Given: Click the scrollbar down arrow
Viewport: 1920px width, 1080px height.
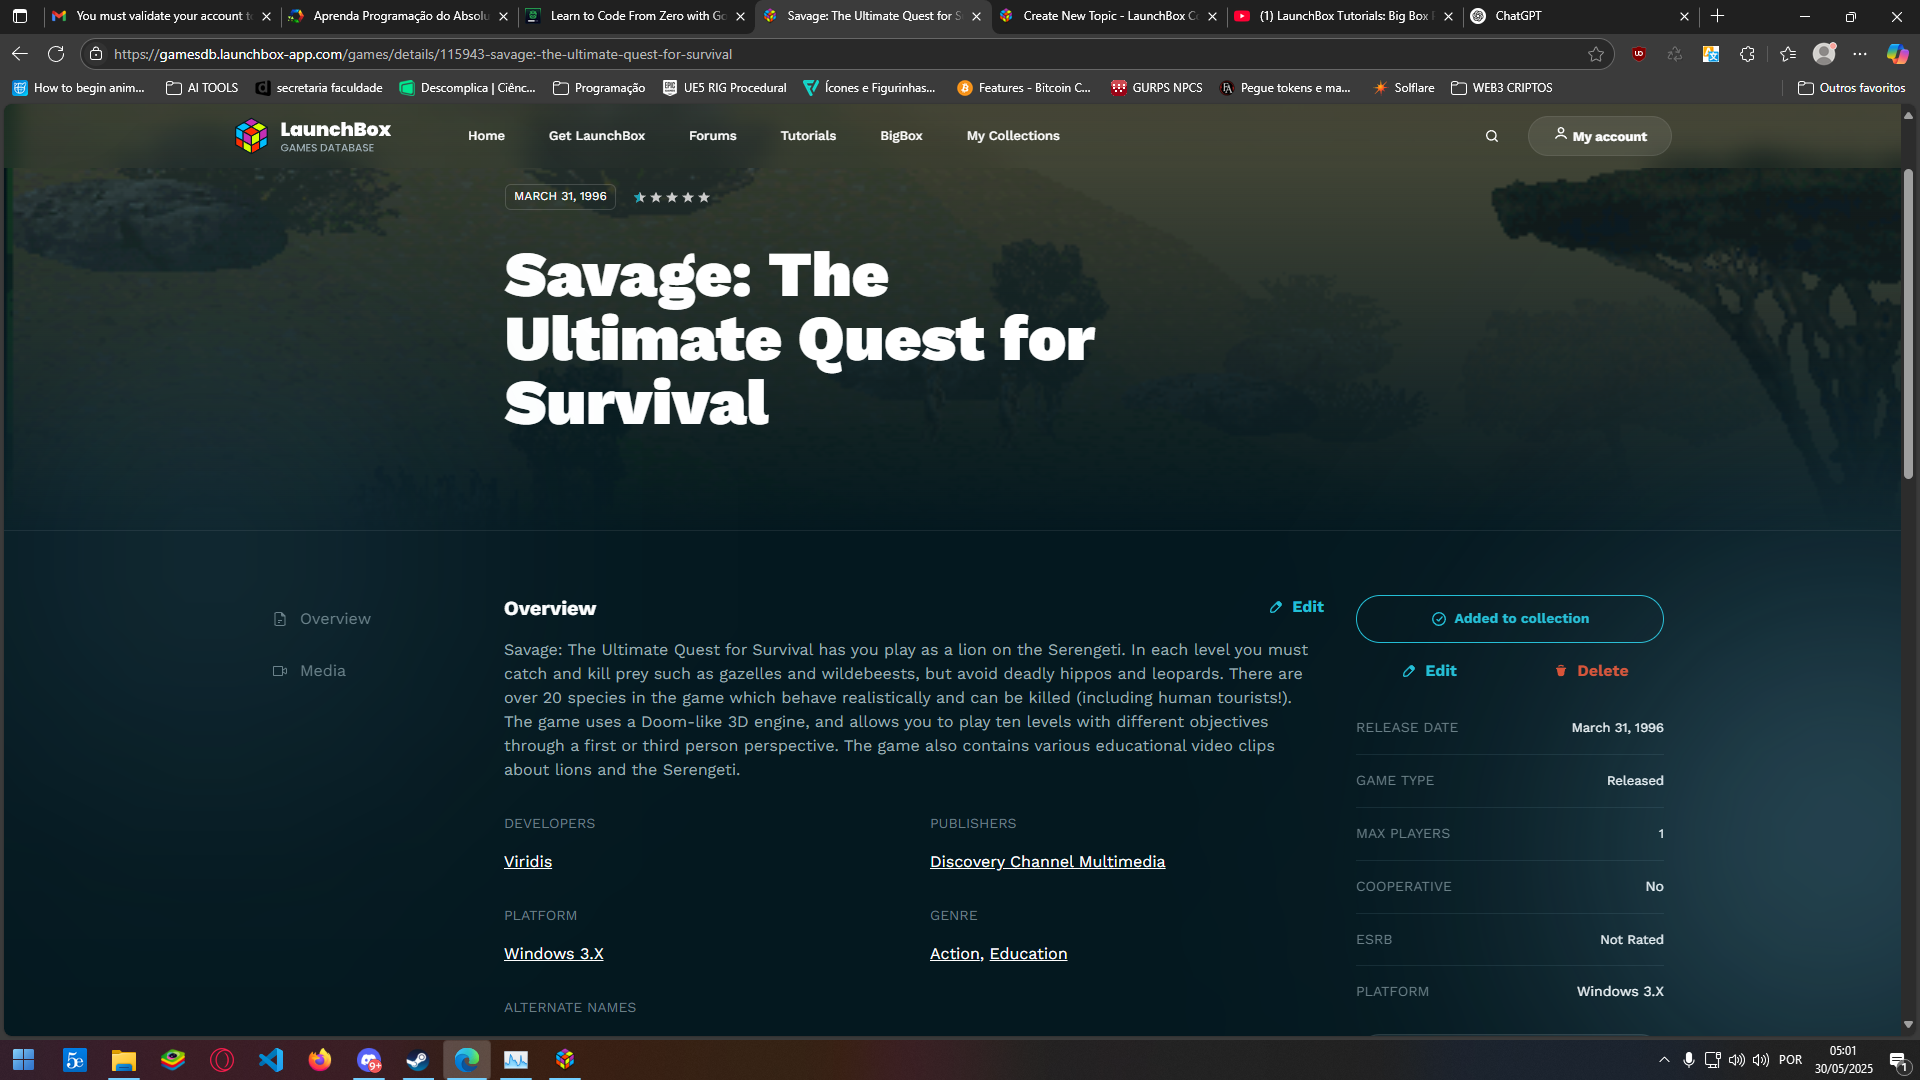Looking at the screenshot, I should coord(1908,1025).
